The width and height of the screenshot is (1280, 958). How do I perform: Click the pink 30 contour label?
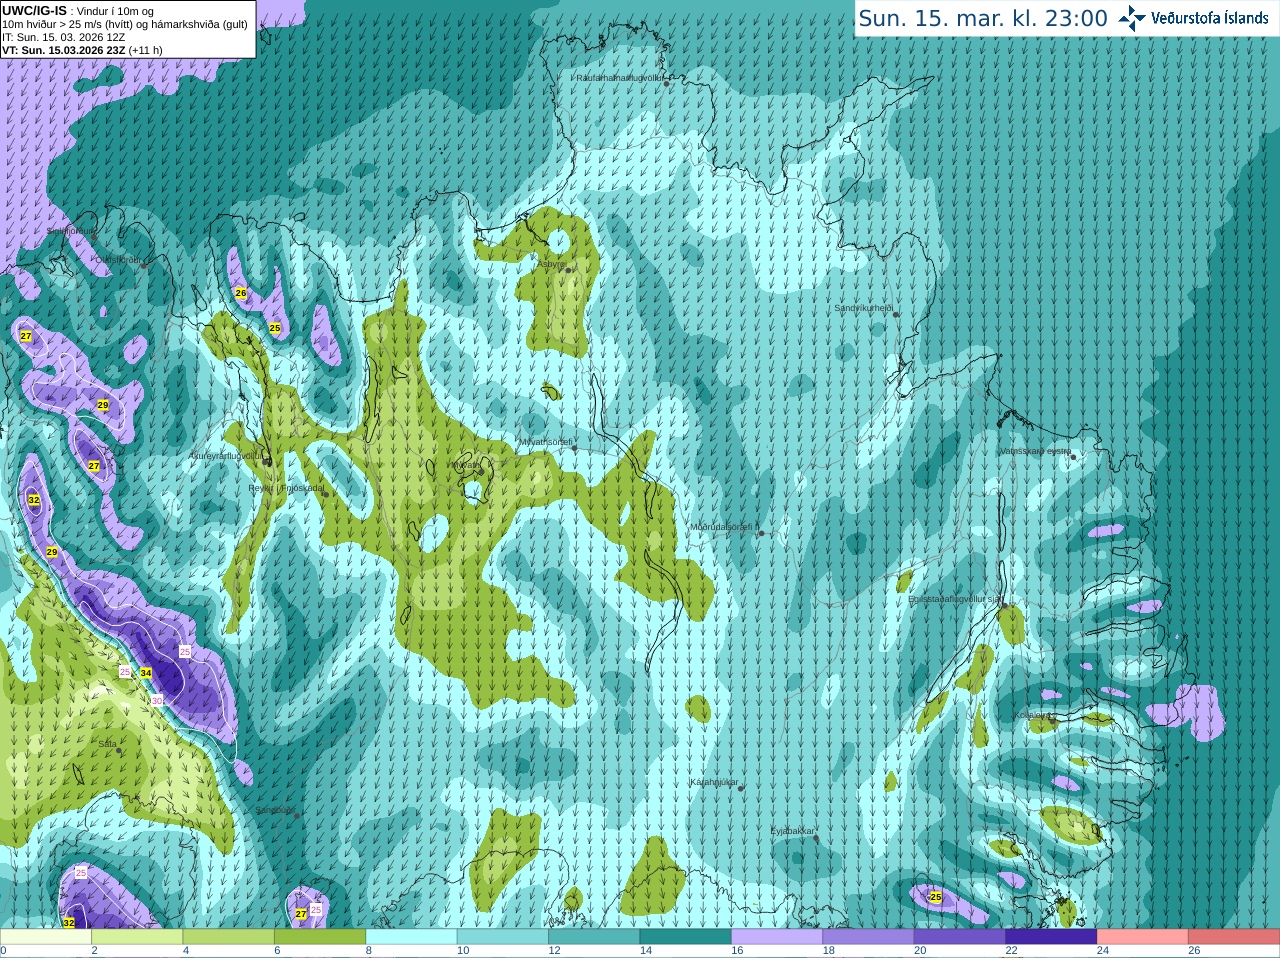(157, 700)
